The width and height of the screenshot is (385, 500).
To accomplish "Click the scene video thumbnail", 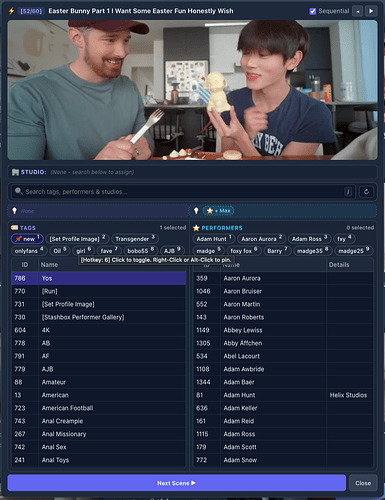I will [192, 90].
